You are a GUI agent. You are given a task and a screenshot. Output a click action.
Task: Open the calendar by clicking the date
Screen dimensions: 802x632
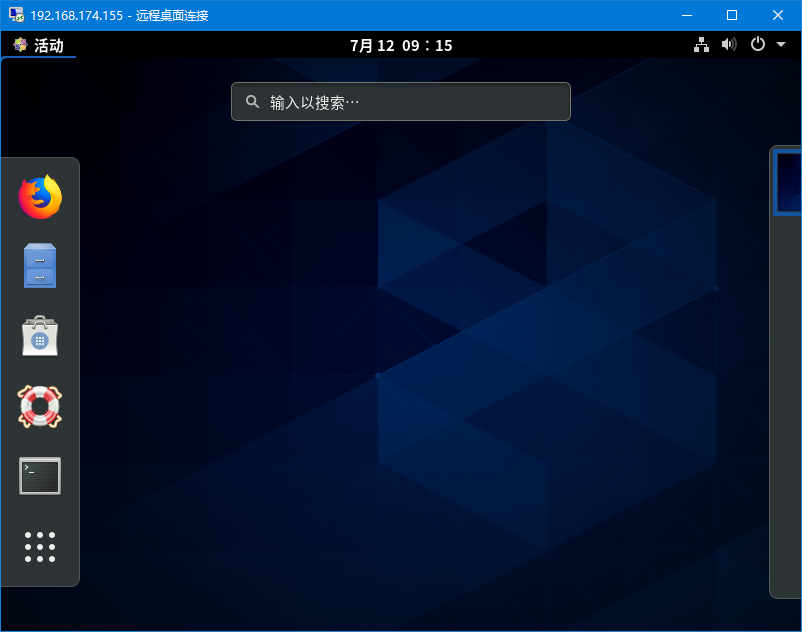point(400,44)
